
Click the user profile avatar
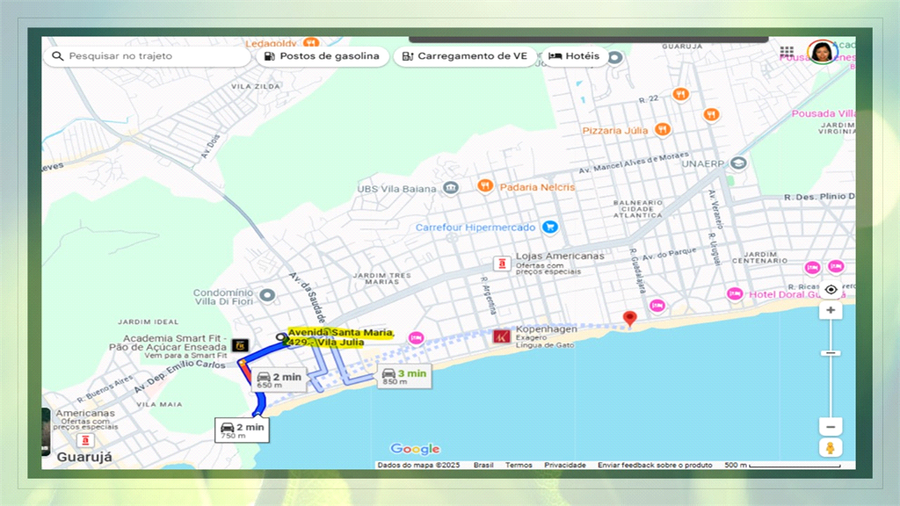click(x=820, y=52)
